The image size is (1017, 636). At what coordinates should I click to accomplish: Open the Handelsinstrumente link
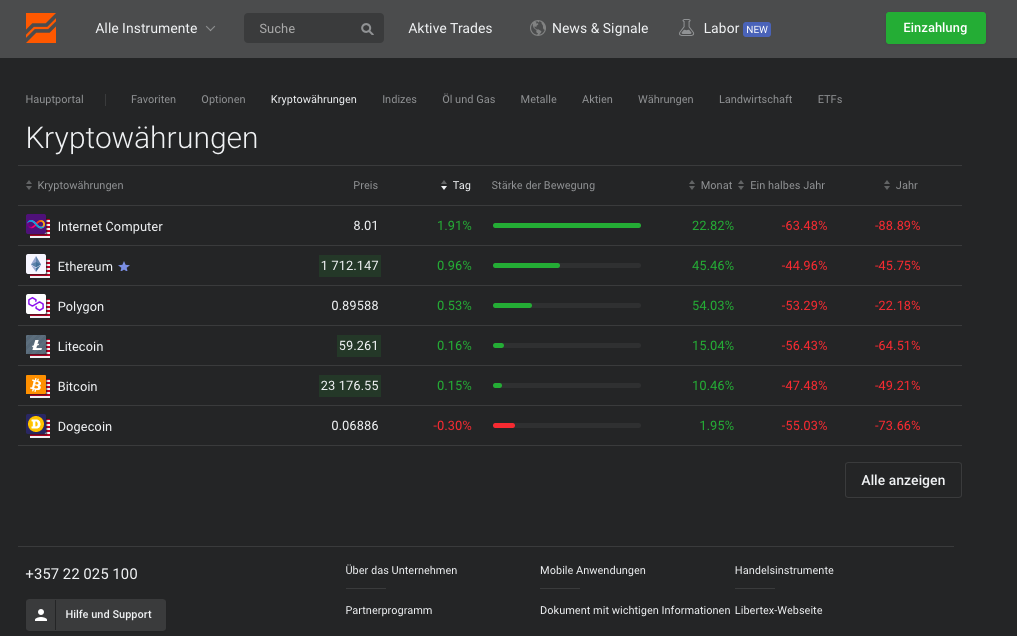tap(784, 571)
